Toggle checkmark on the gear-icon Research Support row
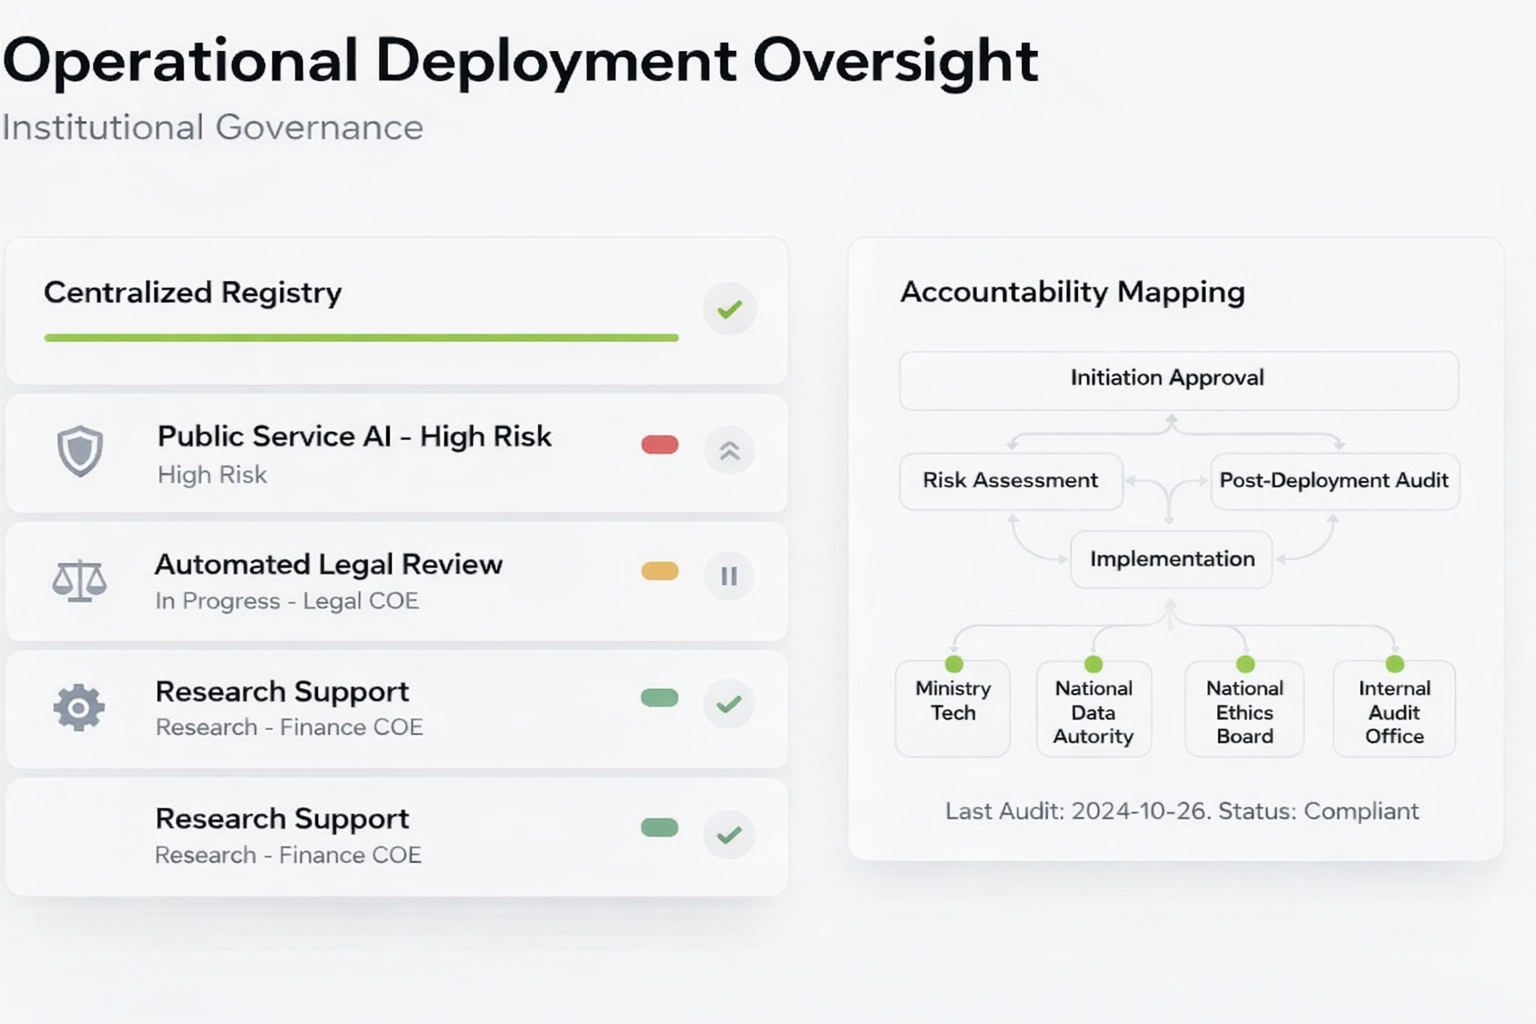 (729, 704)
